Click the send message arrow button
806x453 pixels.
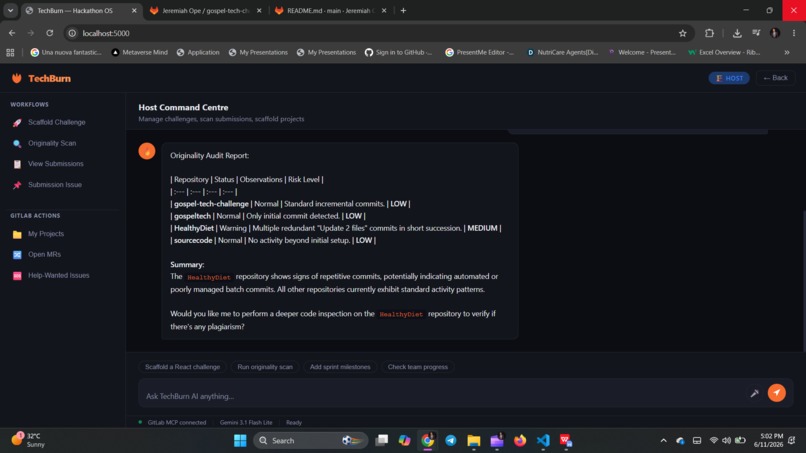coord(776,393)
